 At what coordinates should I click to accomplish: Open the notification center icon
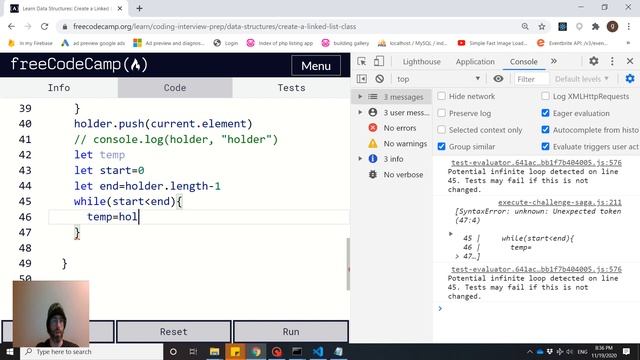tap(627, 351)
